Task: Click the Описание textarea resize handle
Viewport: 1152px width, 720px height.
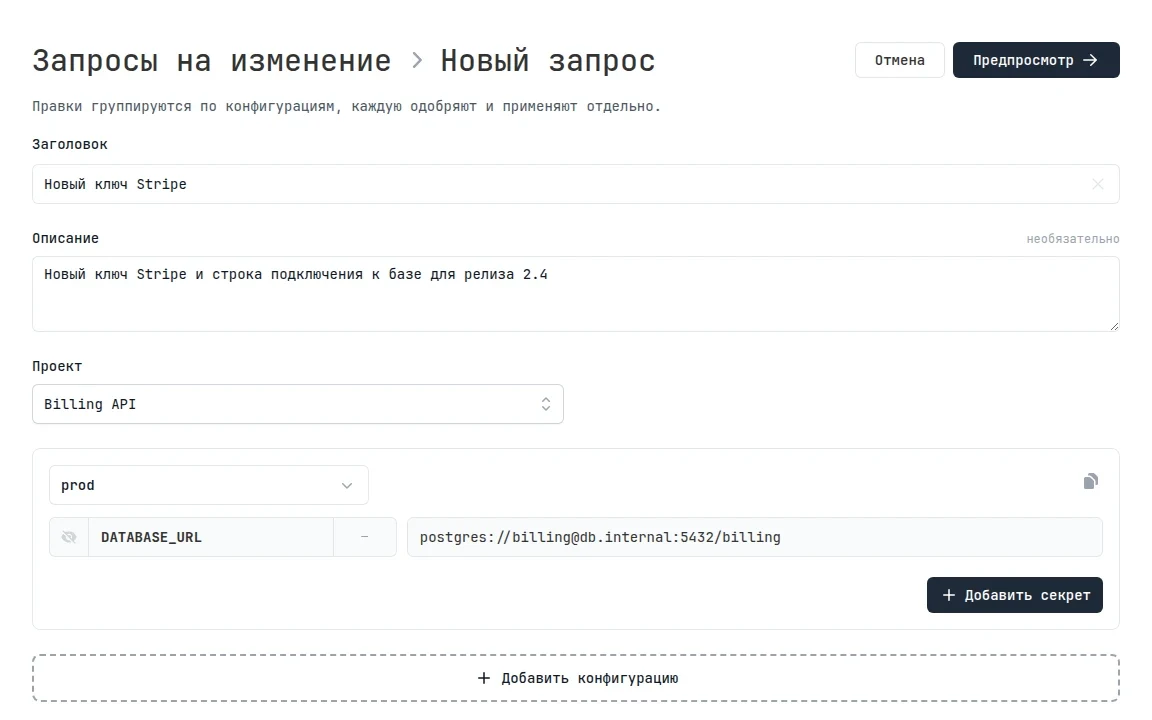Action: point(1115,326)
